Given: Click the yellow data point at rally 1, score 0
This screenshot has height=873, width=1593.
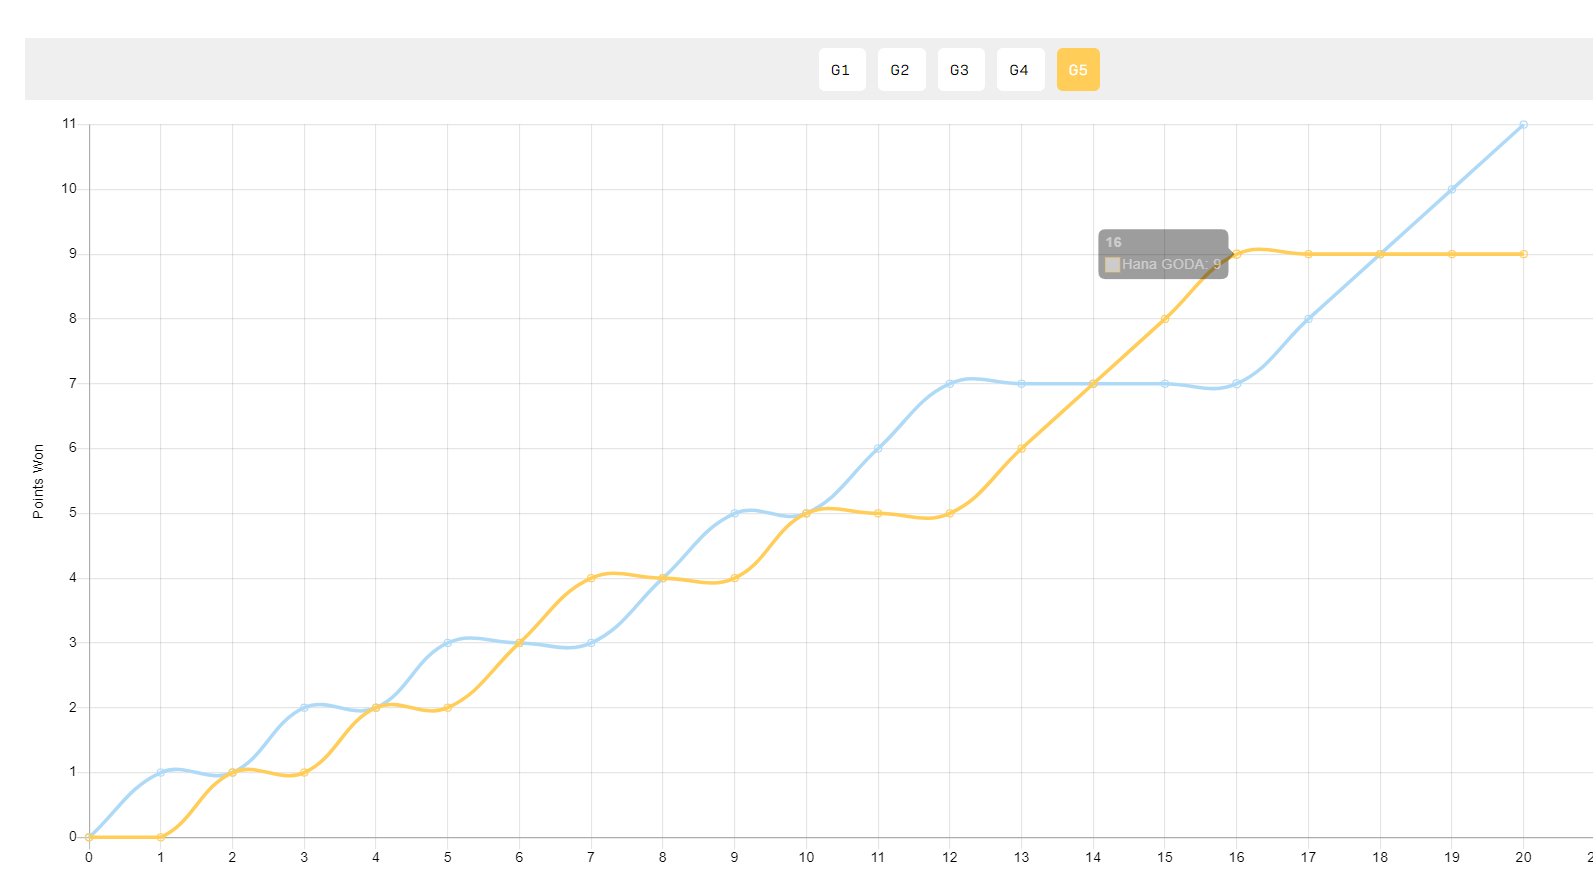Looking at the screenshot, I should click(160, 837).
